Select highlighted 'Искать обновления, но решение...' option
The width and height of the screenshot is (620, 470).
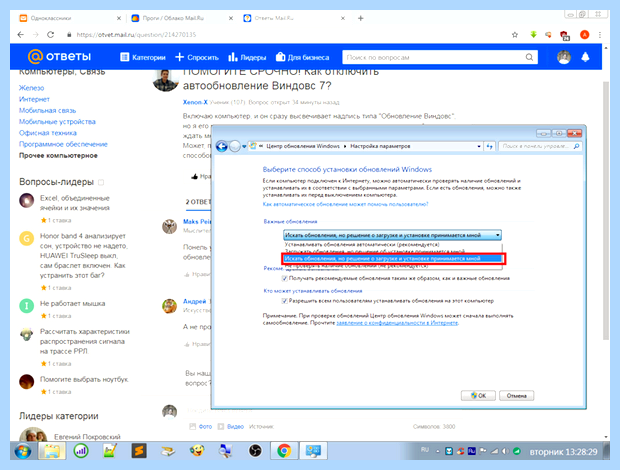coord(392,259)
